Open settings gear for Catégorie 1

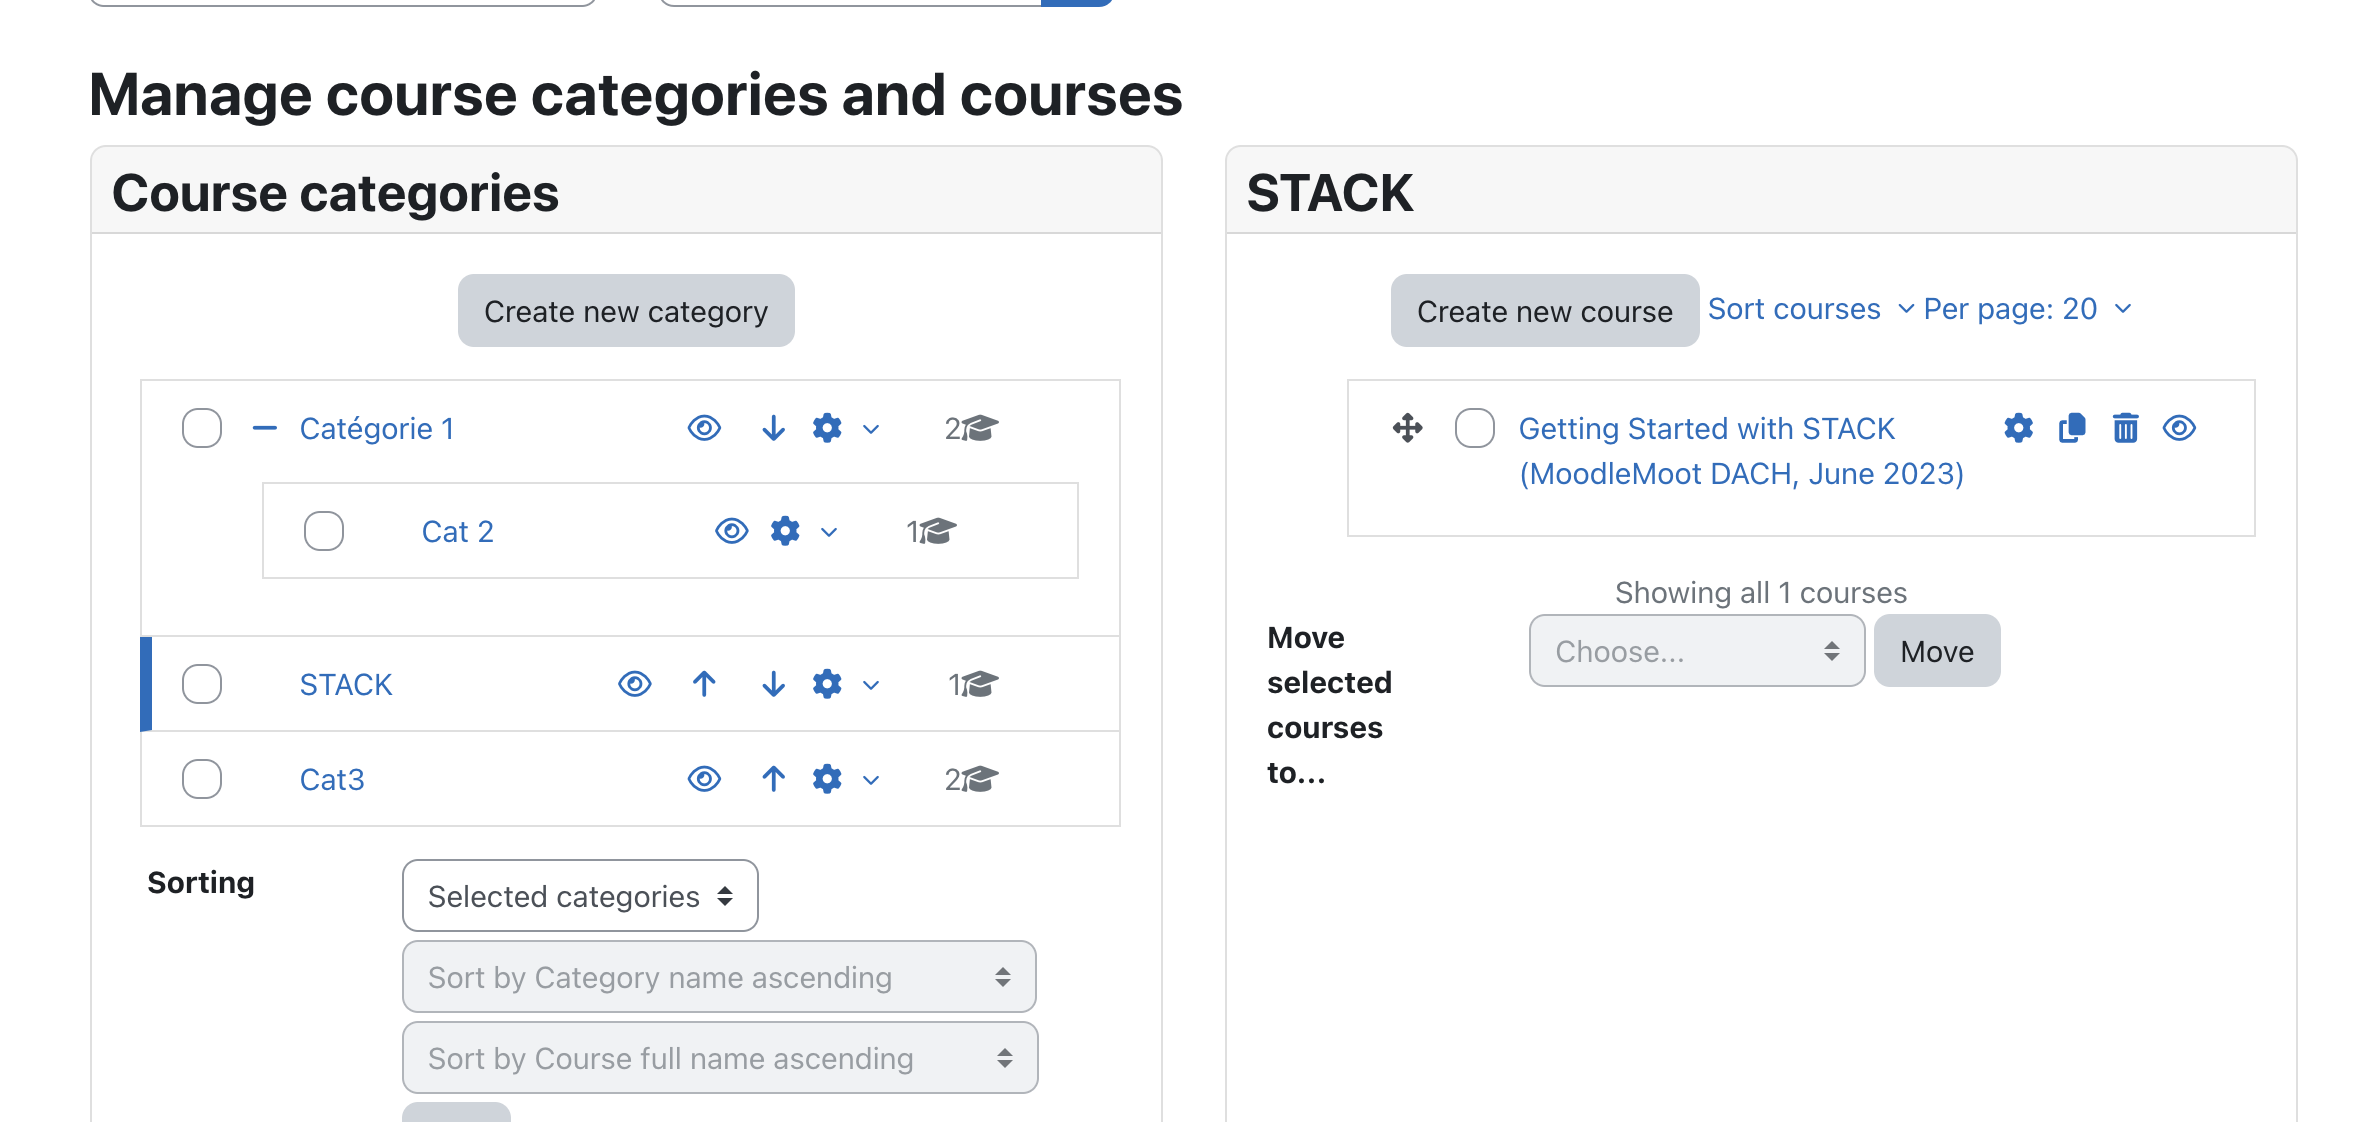click(x=827, y=428)
